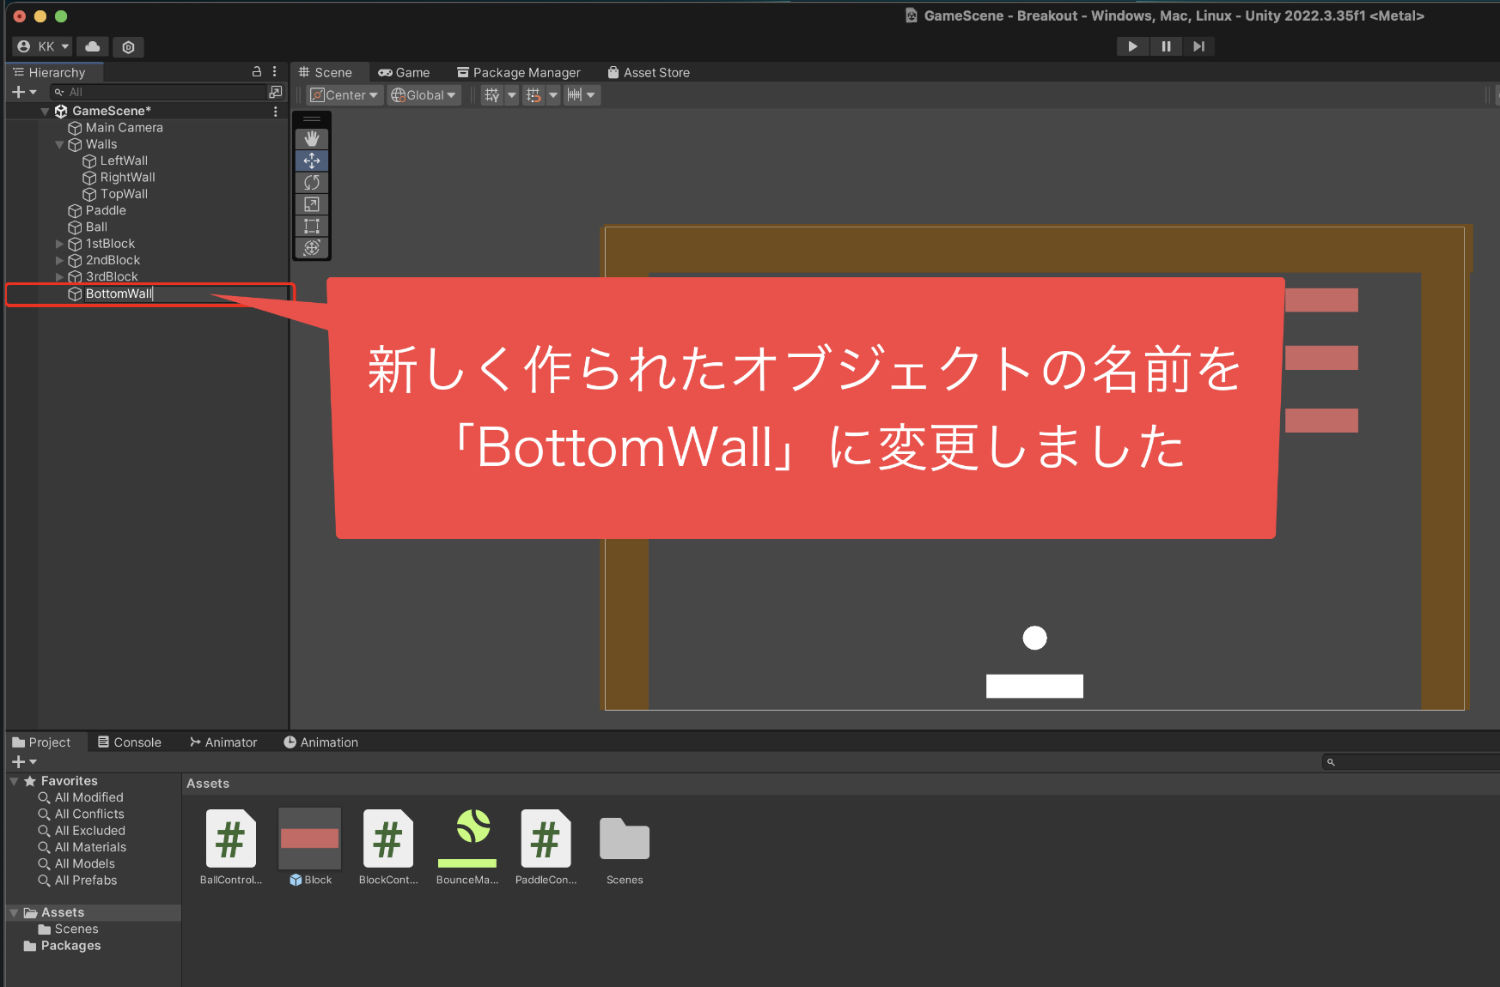This screenshot has height=987, width=1500.
Task: Select the BallController script asset
Action: (231, 847)
